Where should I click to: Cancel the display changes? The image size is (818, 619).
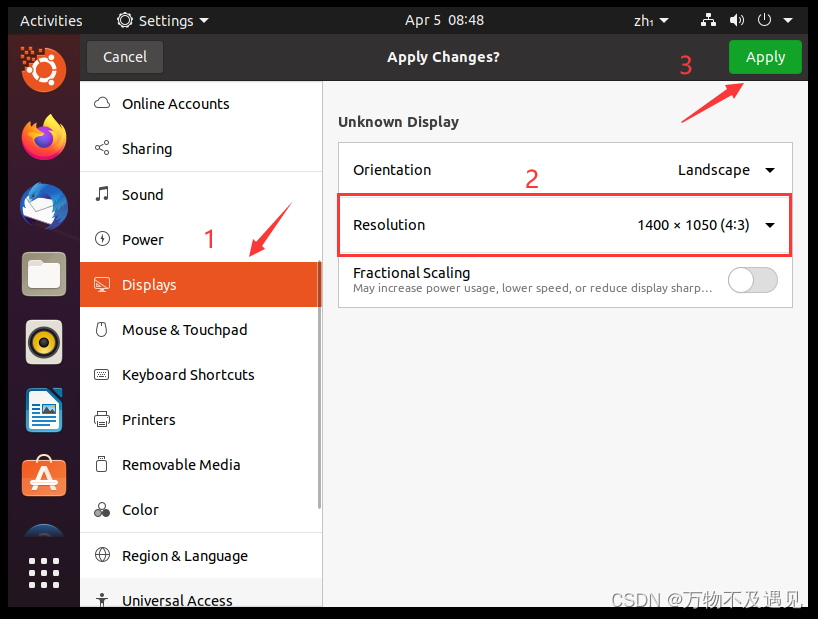[x=124, y=57]
